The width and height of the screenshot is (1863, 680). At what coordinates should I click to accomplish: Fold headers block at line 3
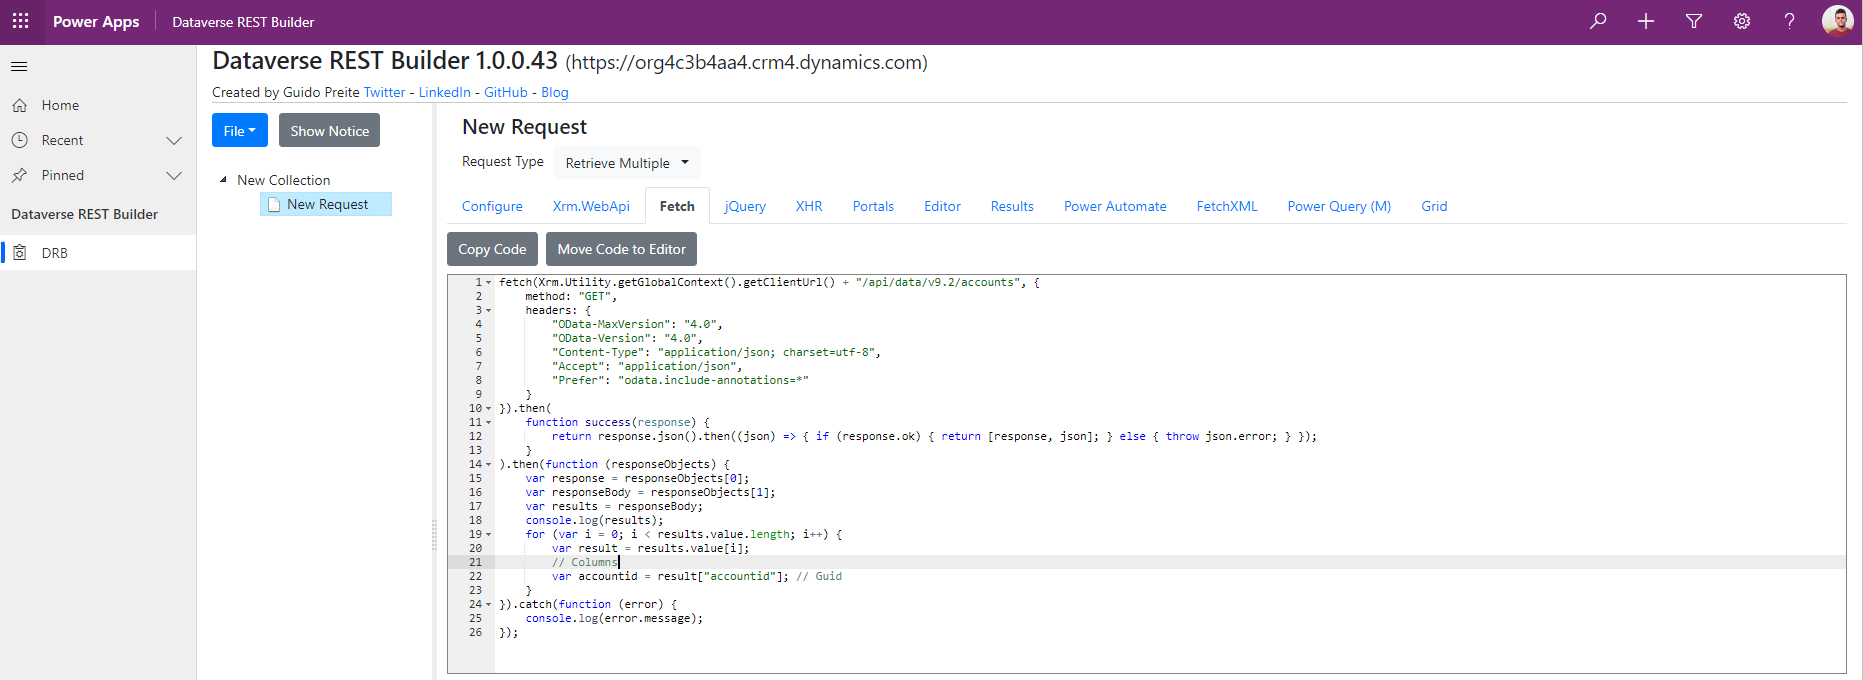coord(489,311)
